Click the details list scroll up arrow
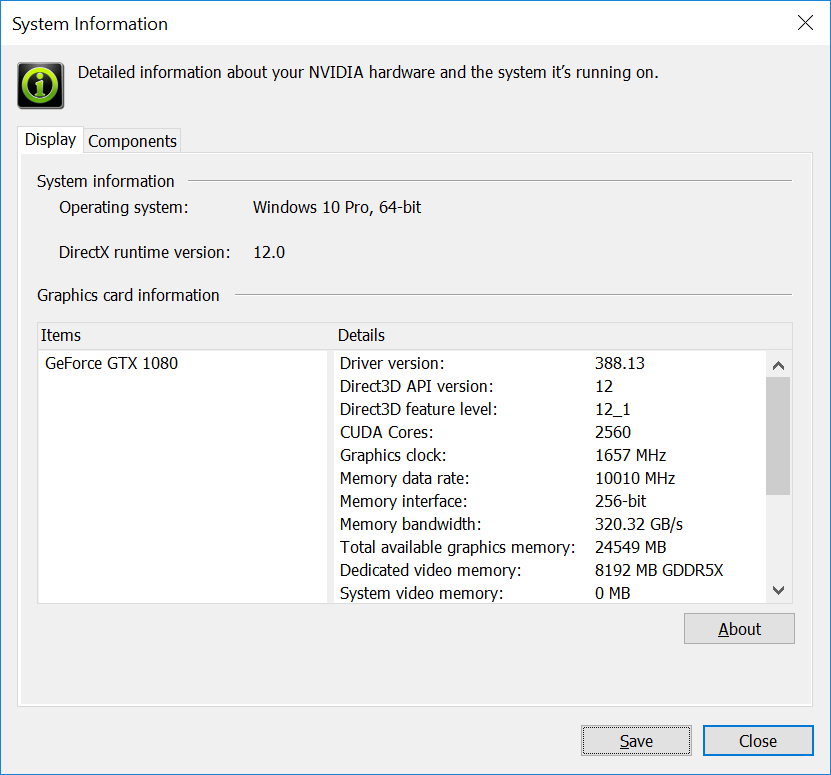Viewport: 831px width, 775px height. [779, 365]
